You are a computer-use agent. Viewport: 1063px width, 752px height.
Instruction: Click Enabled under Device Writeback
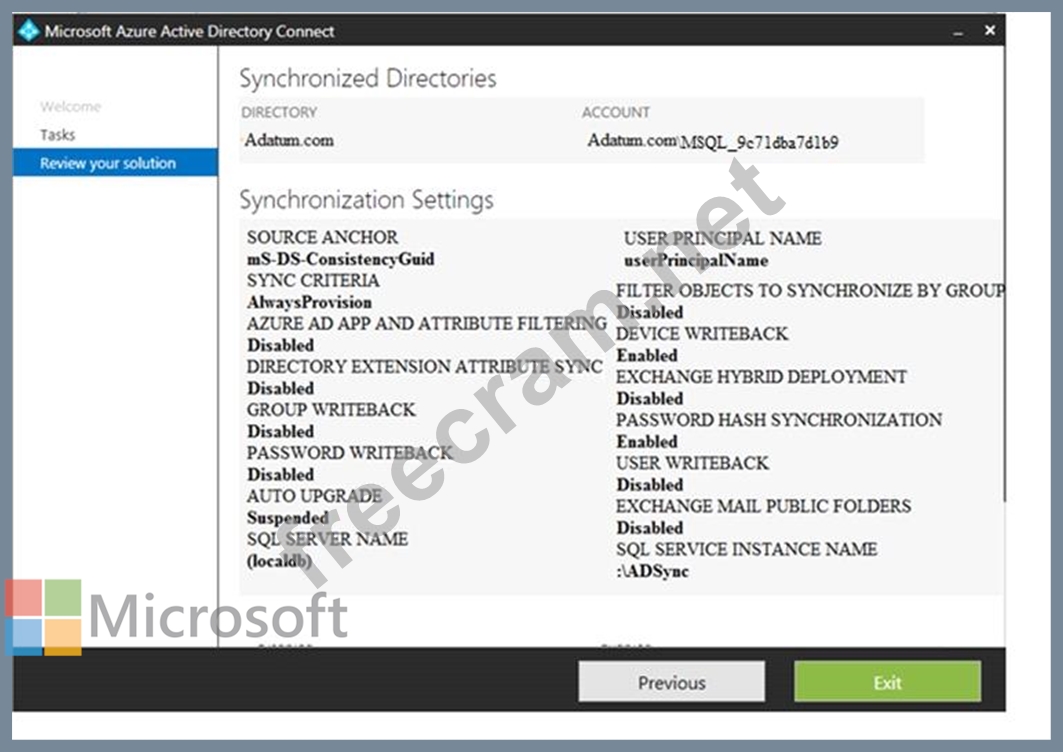[x=647, y=356]
